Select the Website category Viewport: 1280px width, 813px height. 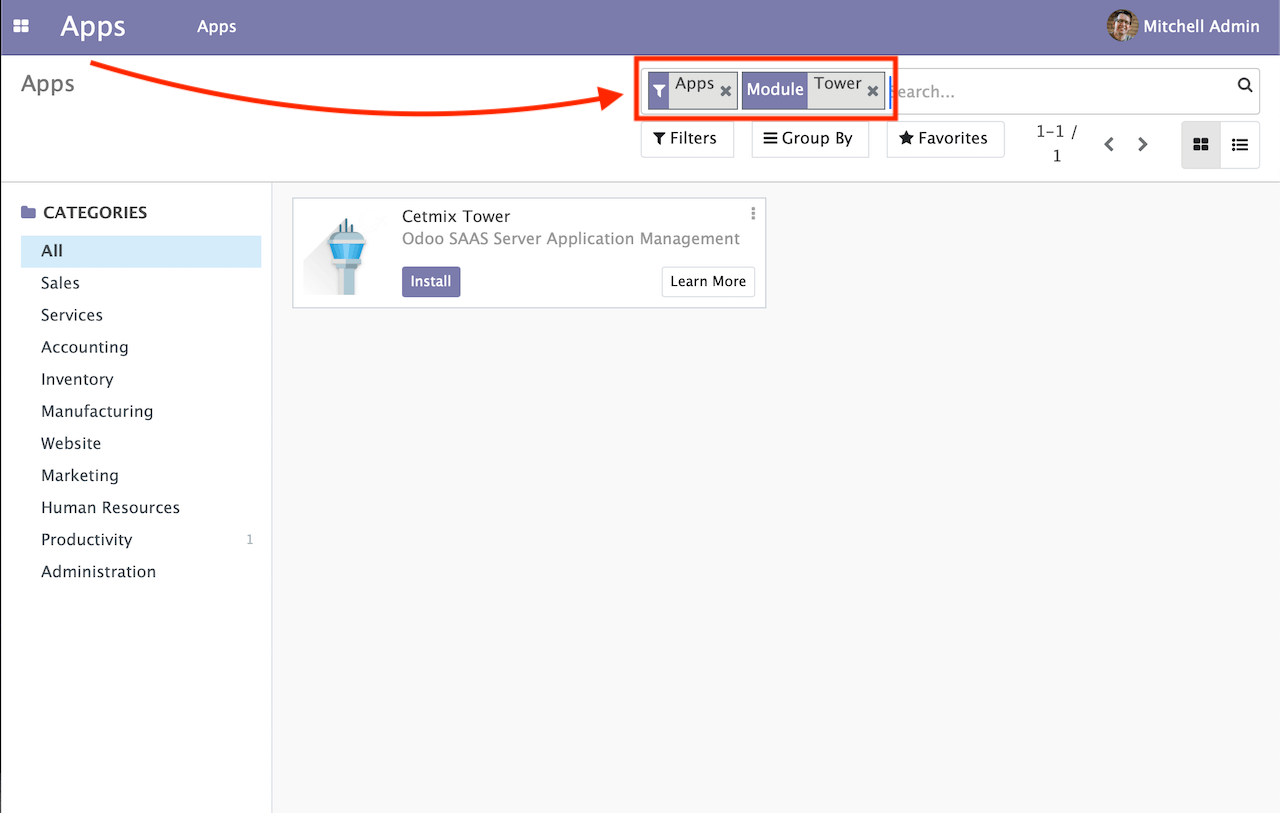tap(141, 443)
